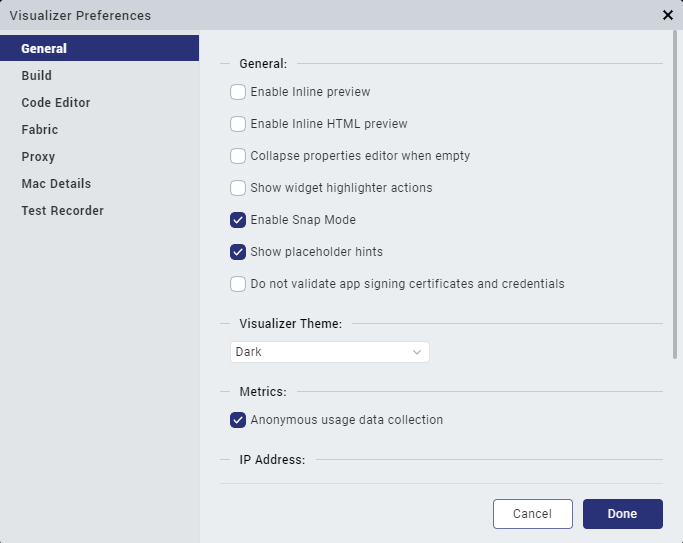This screenshot has width=683, height=543.
Task: Close the Visualizer Preferences dialog
Action: point(667,15)
